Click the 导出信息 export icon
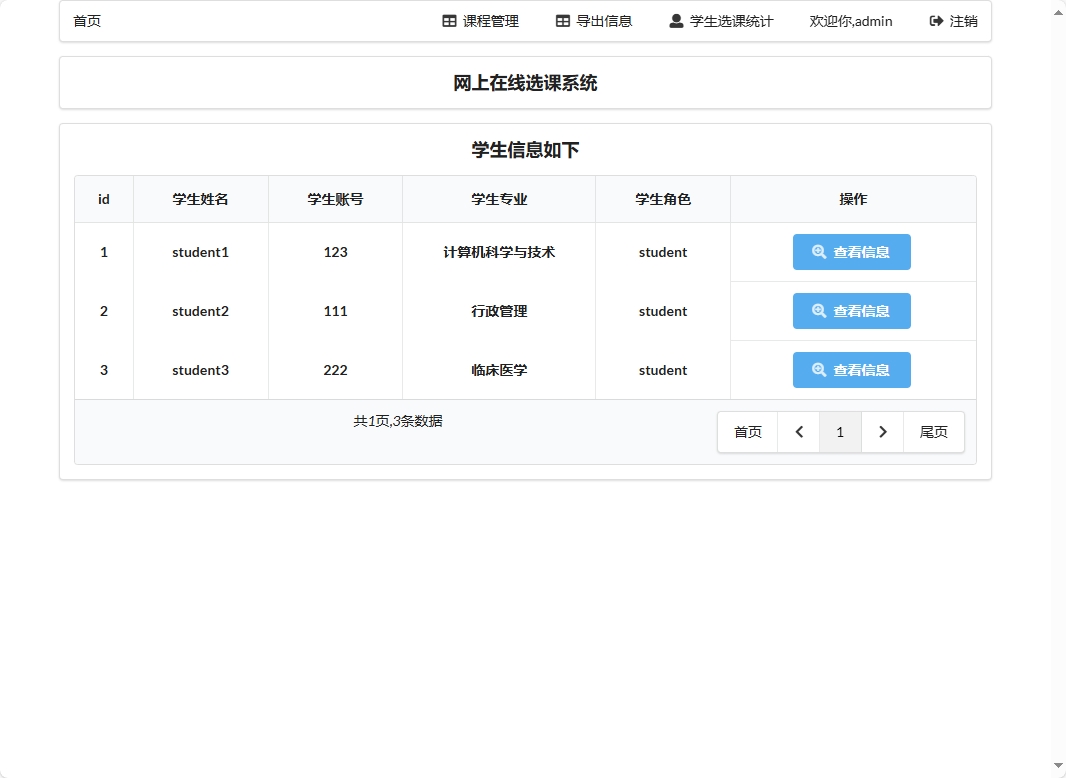The width and height of the screenshot is (1066, 778). coord(561,20)
